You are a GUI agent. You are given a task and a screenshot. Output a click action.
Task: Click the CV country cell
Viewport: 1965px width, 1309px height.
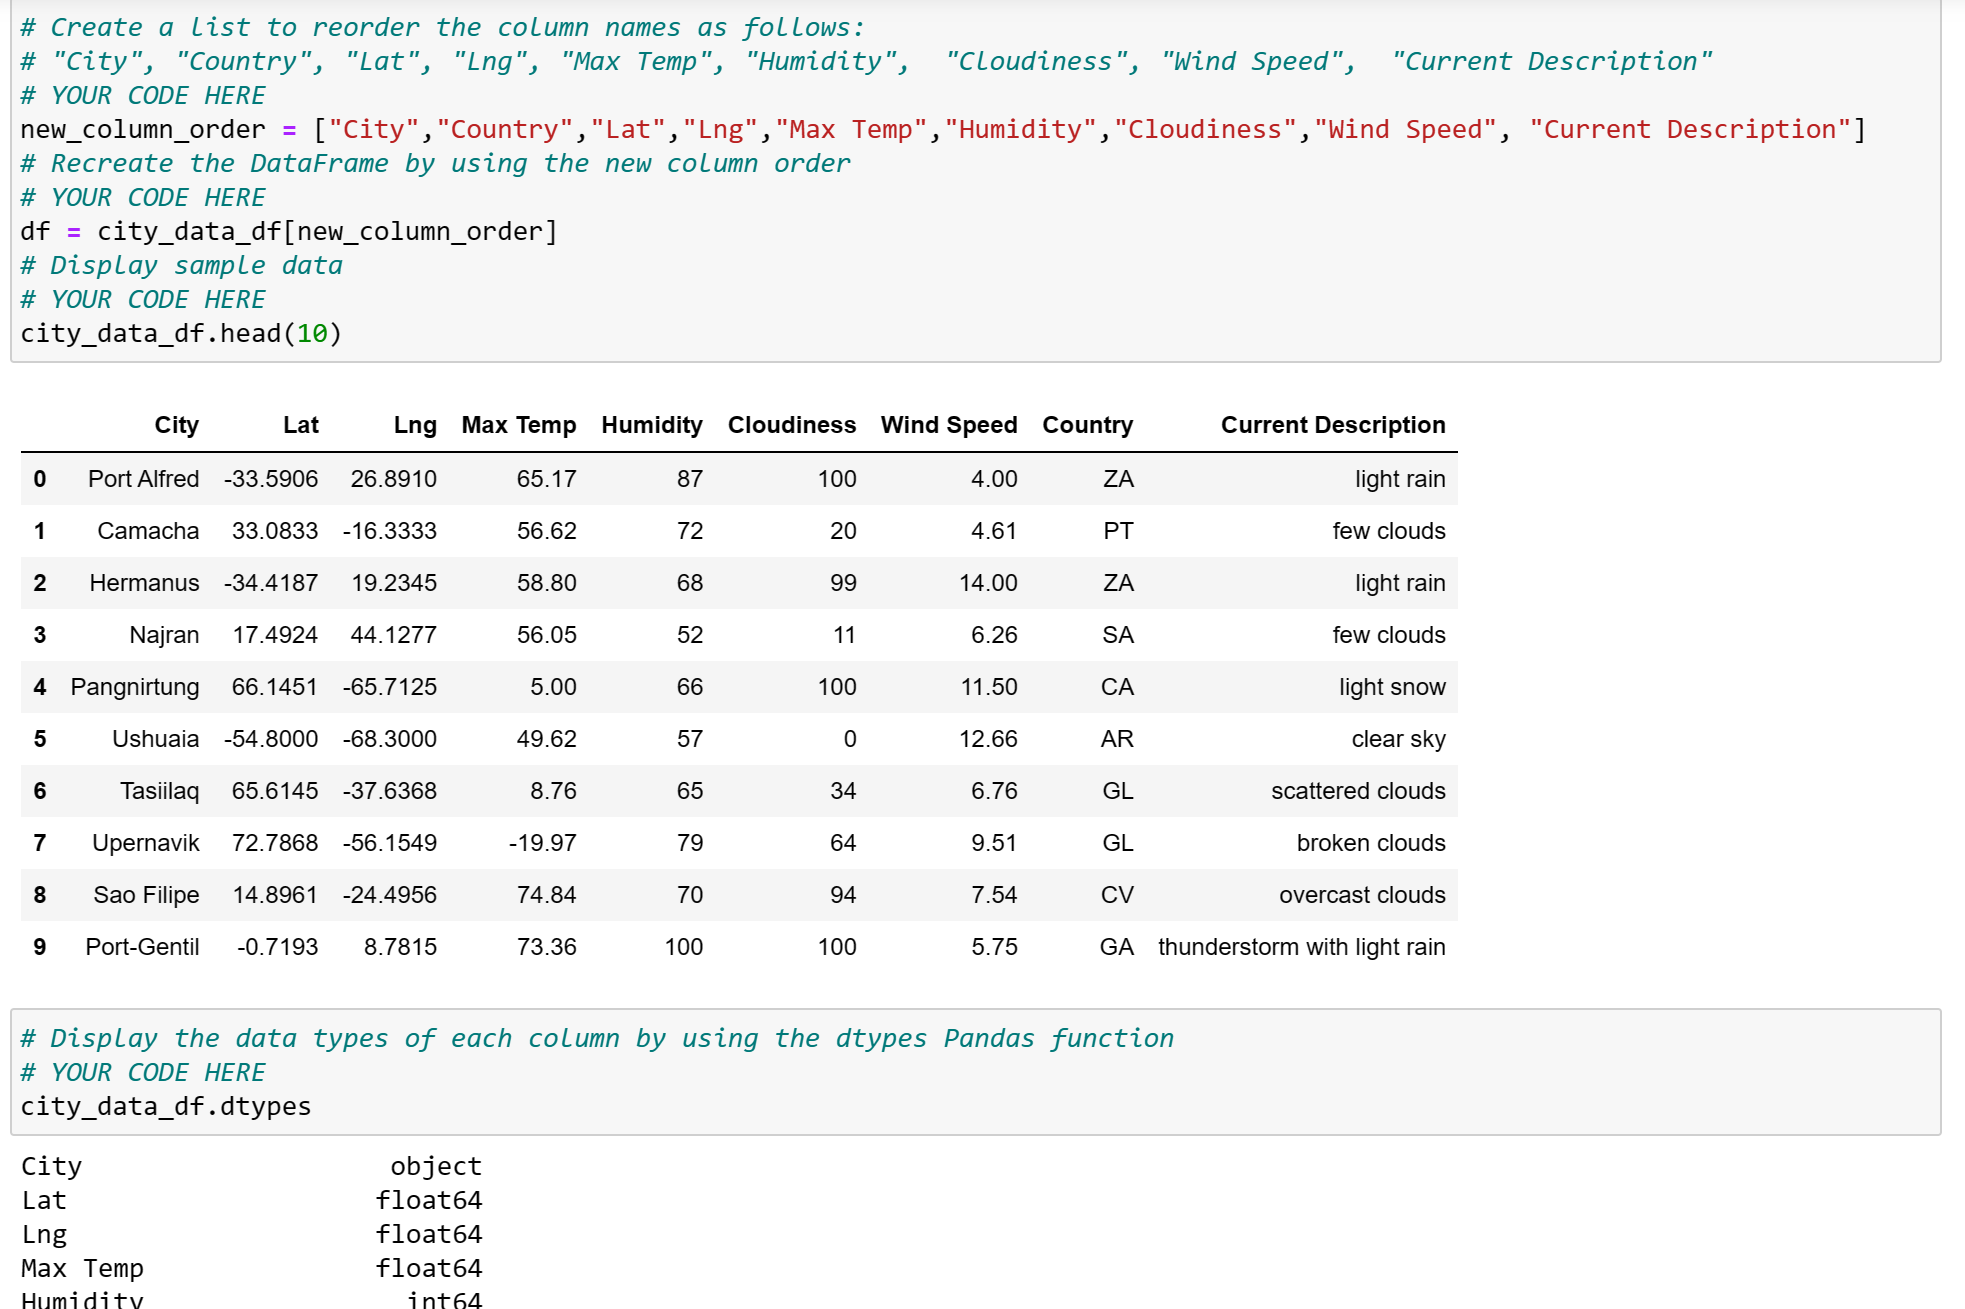pyautogui.click(x=1117, y=895)
